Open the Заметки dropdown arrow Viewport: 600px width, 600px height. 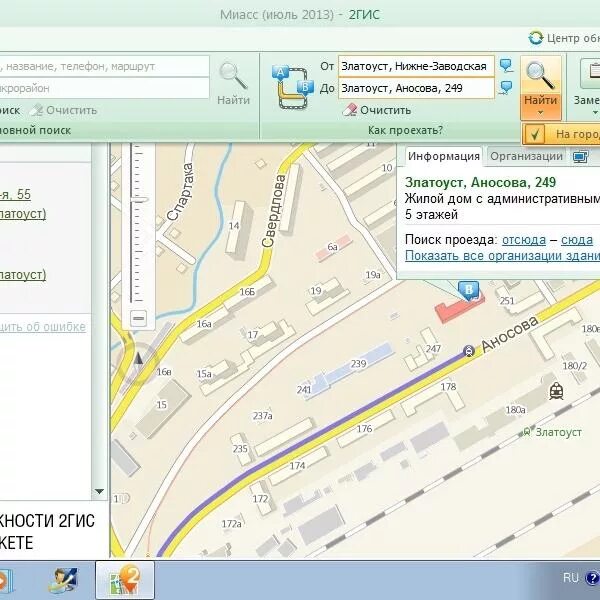coord(595,112)
